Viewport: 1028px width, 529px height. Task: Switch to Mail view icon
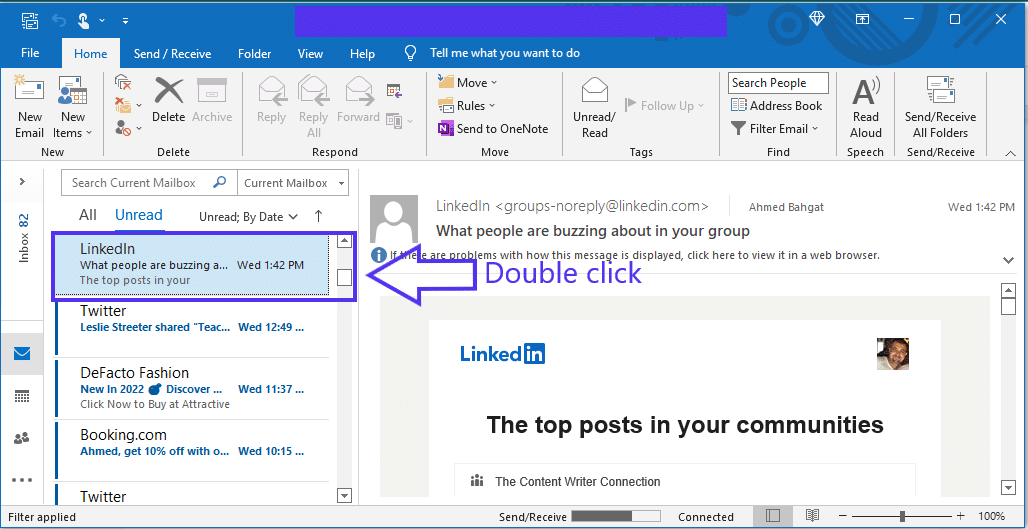click(22, 354)
